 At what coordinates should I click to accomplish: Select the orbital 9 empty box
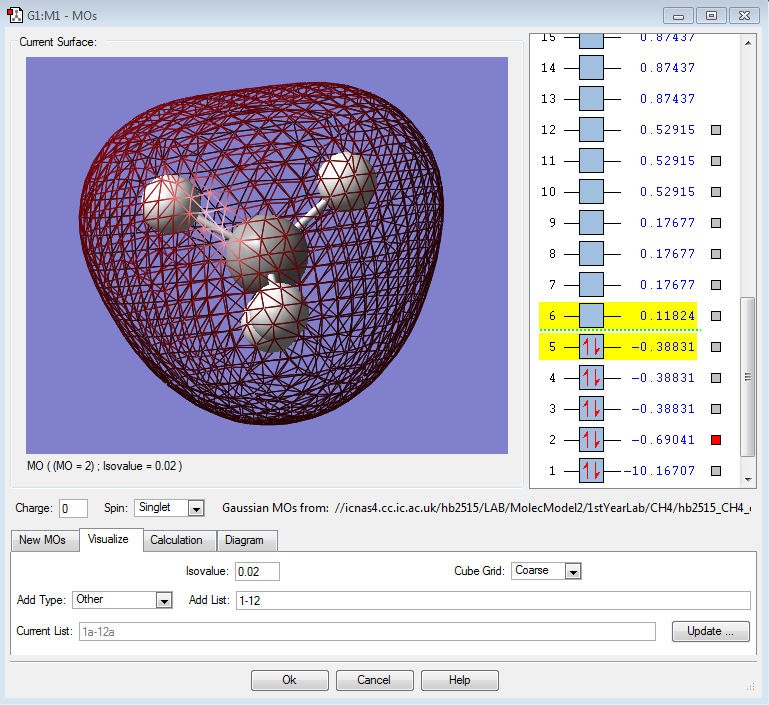click(x=591, y=223)
